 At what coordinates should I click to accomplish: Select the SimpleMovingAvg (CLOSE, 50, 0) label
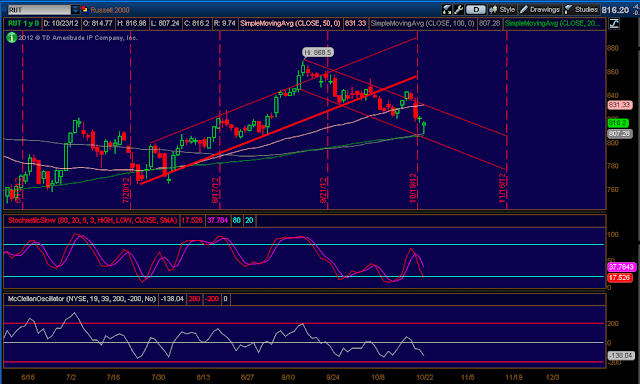(x=290, y=24)
